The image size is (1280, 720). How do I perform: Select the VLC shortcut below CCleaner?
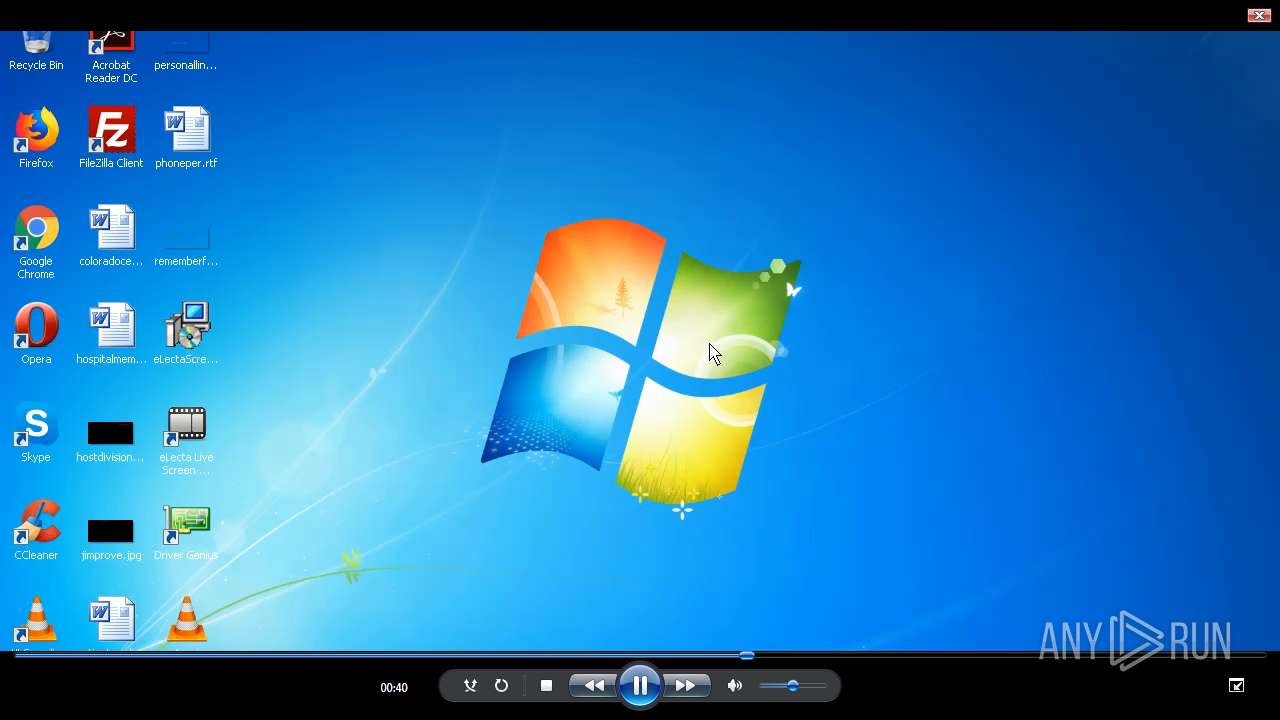pyautogui.click(x=36, y=622)
